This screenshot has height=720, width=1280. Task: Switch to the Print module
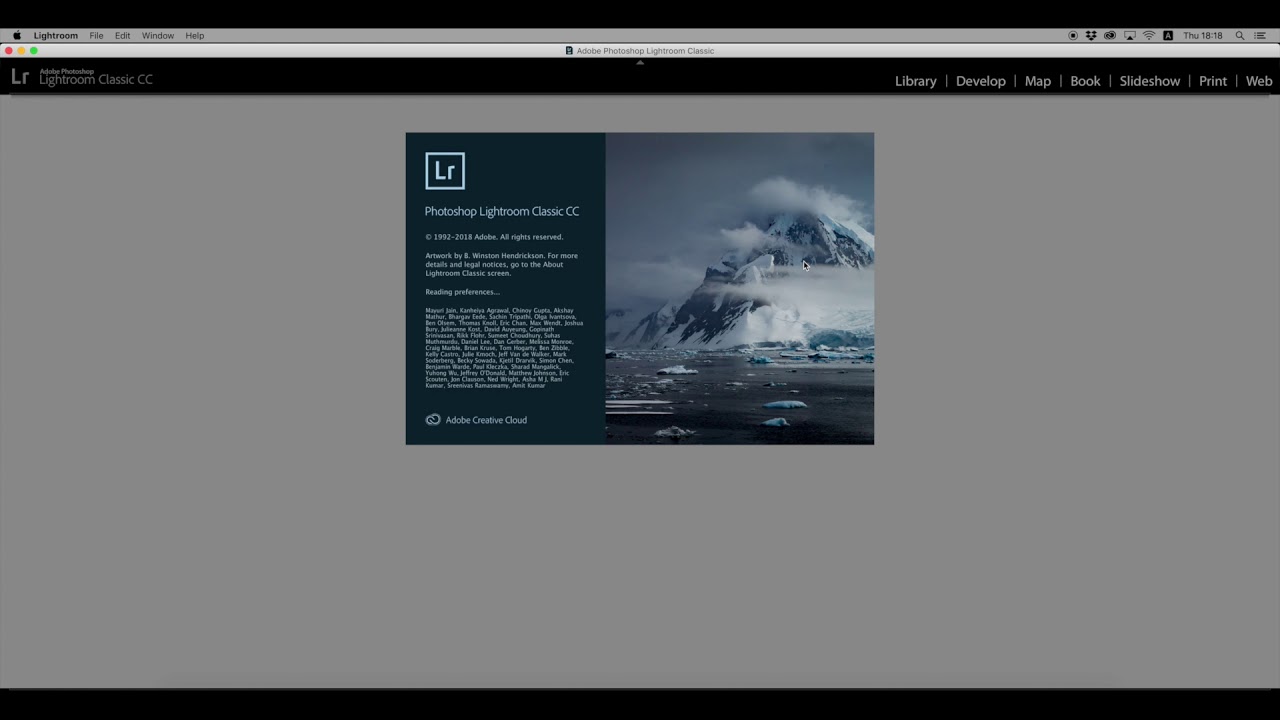[1213, 81]
